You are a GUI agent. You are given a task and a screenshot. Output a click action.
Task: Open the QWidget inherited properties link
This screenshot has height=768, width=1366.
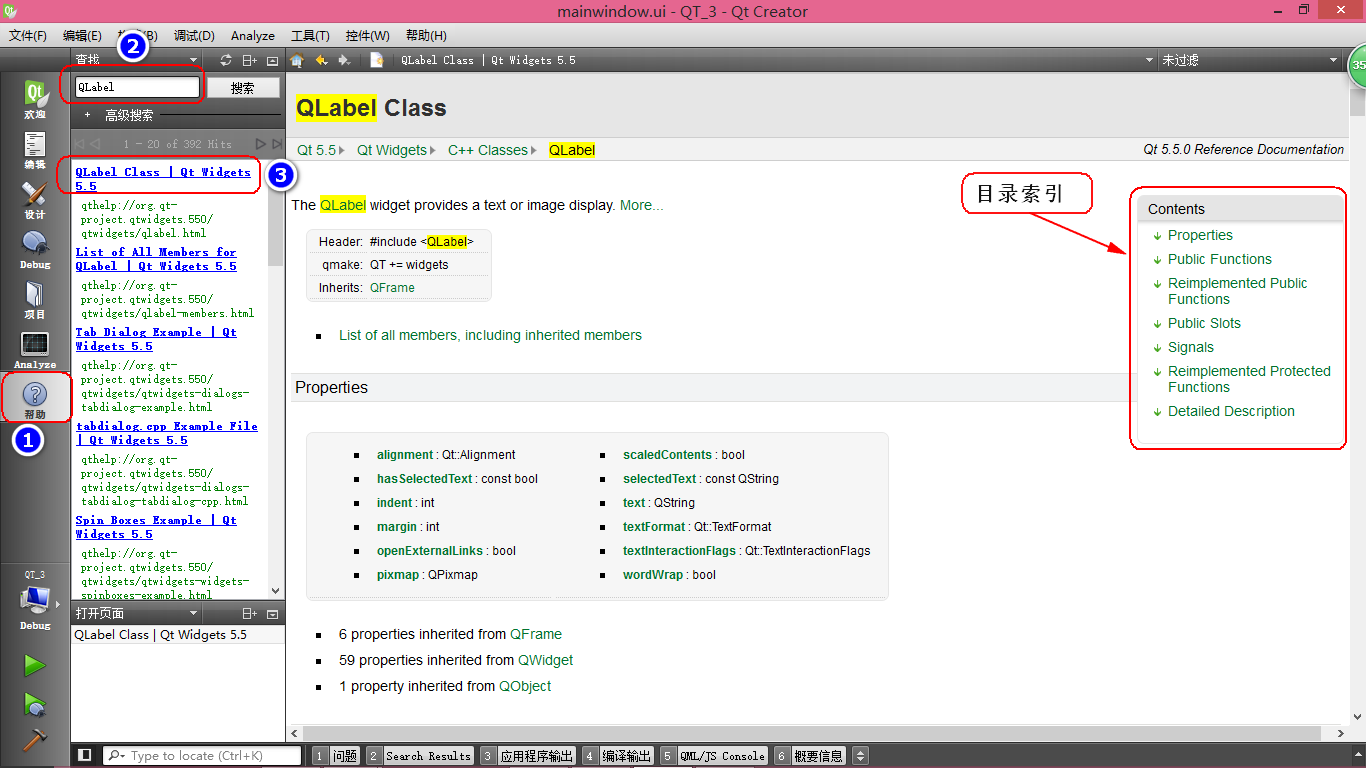click(x=546, y=660)
